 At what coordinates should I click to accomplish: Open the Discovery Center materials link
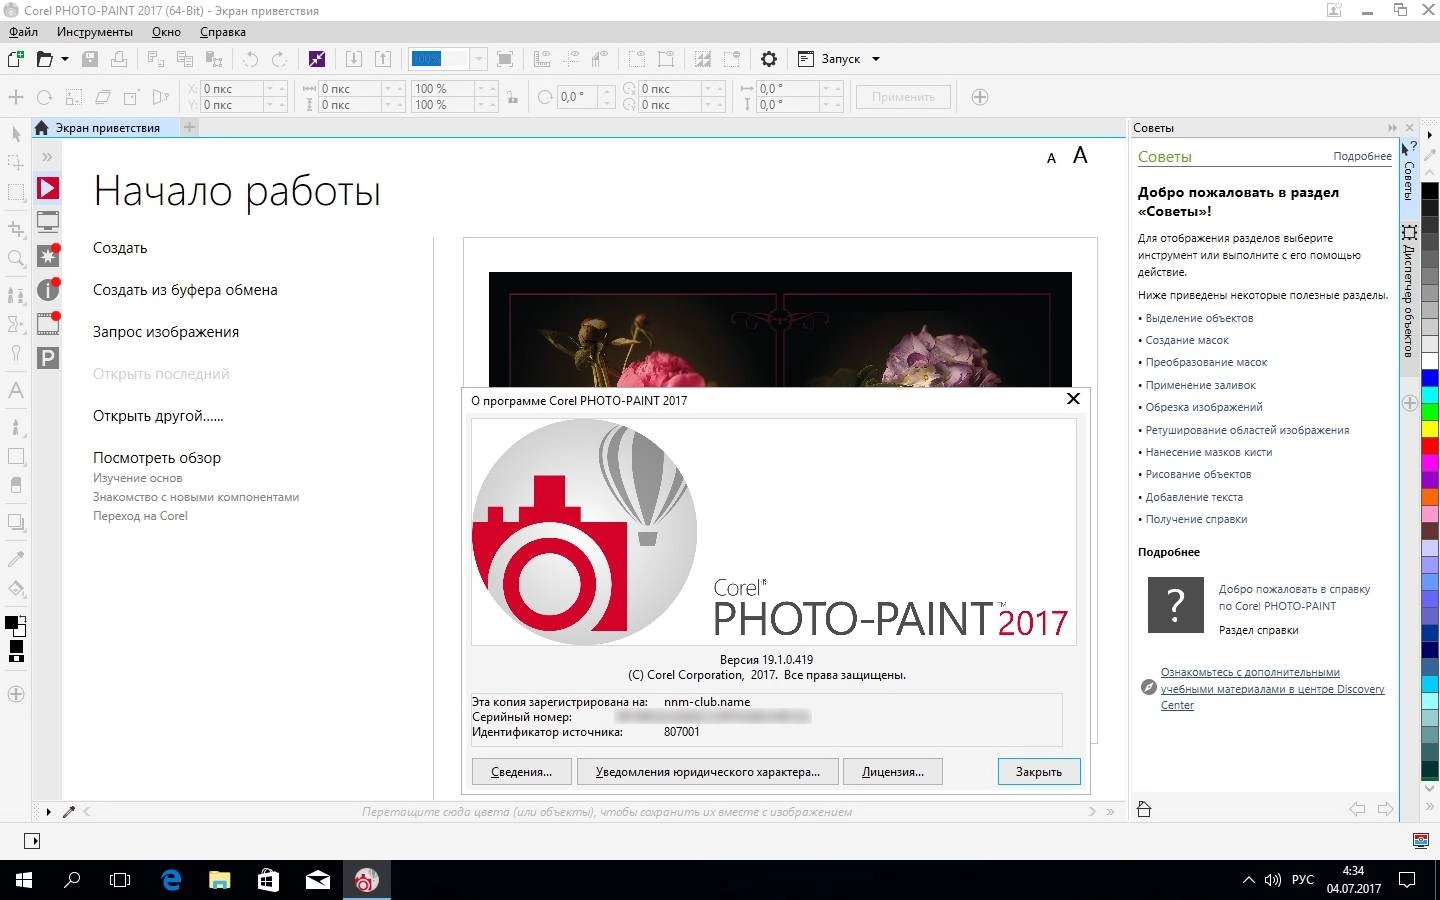pyautogui.click(x=1272, y=689)
